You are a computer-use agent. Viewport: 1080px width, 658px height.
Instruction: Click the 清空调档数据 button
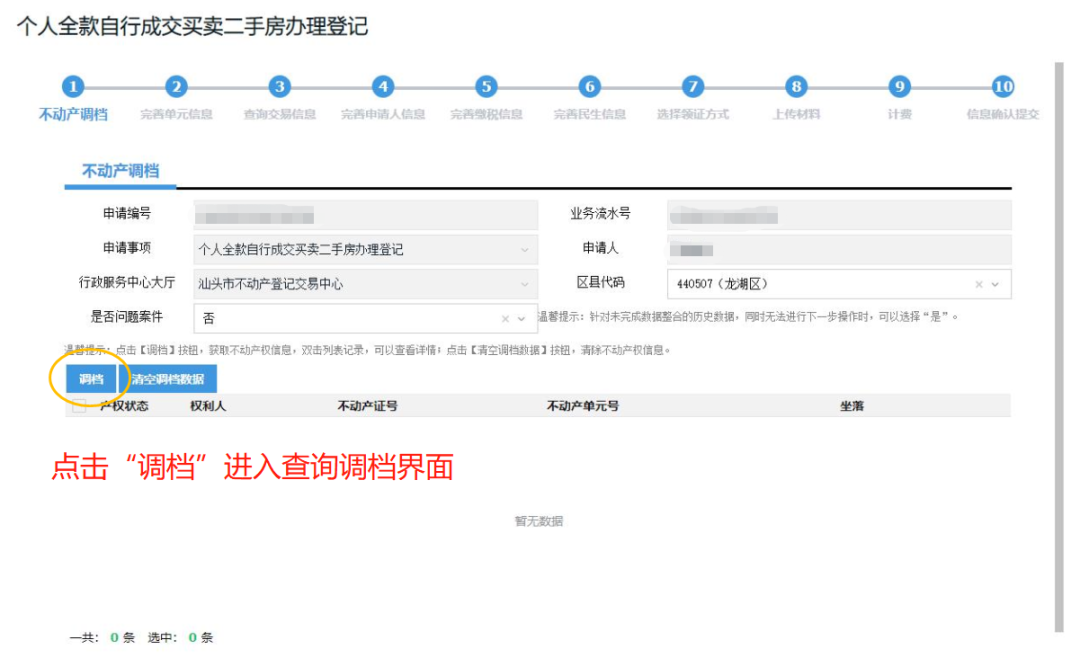click(x=166, y=380)
